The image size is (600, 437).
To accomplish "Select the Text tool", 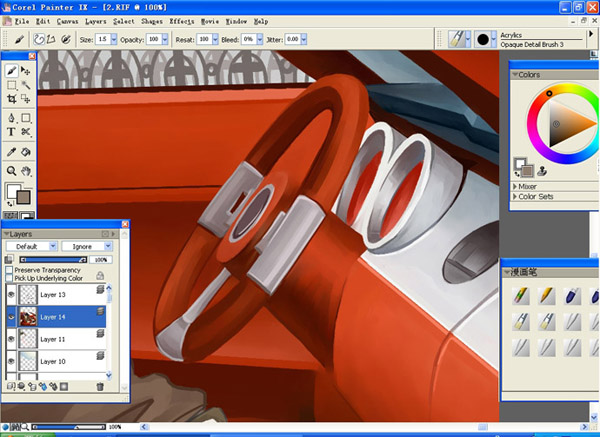I will 11,131.
